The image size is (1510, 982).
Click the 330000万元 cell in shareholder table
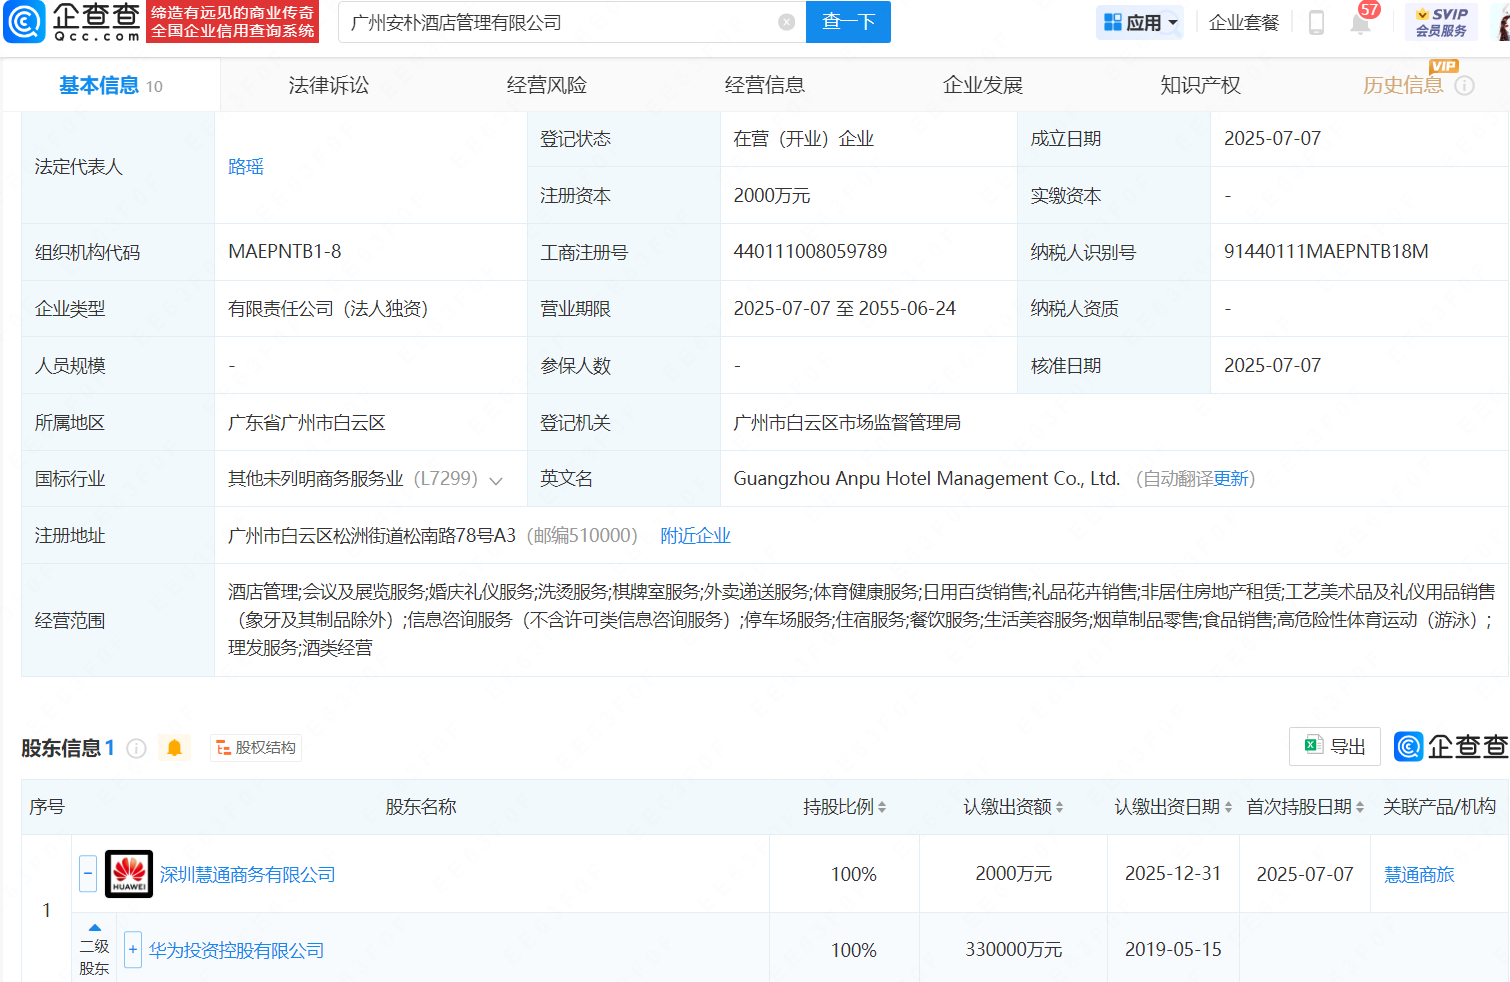point(1014,950)
